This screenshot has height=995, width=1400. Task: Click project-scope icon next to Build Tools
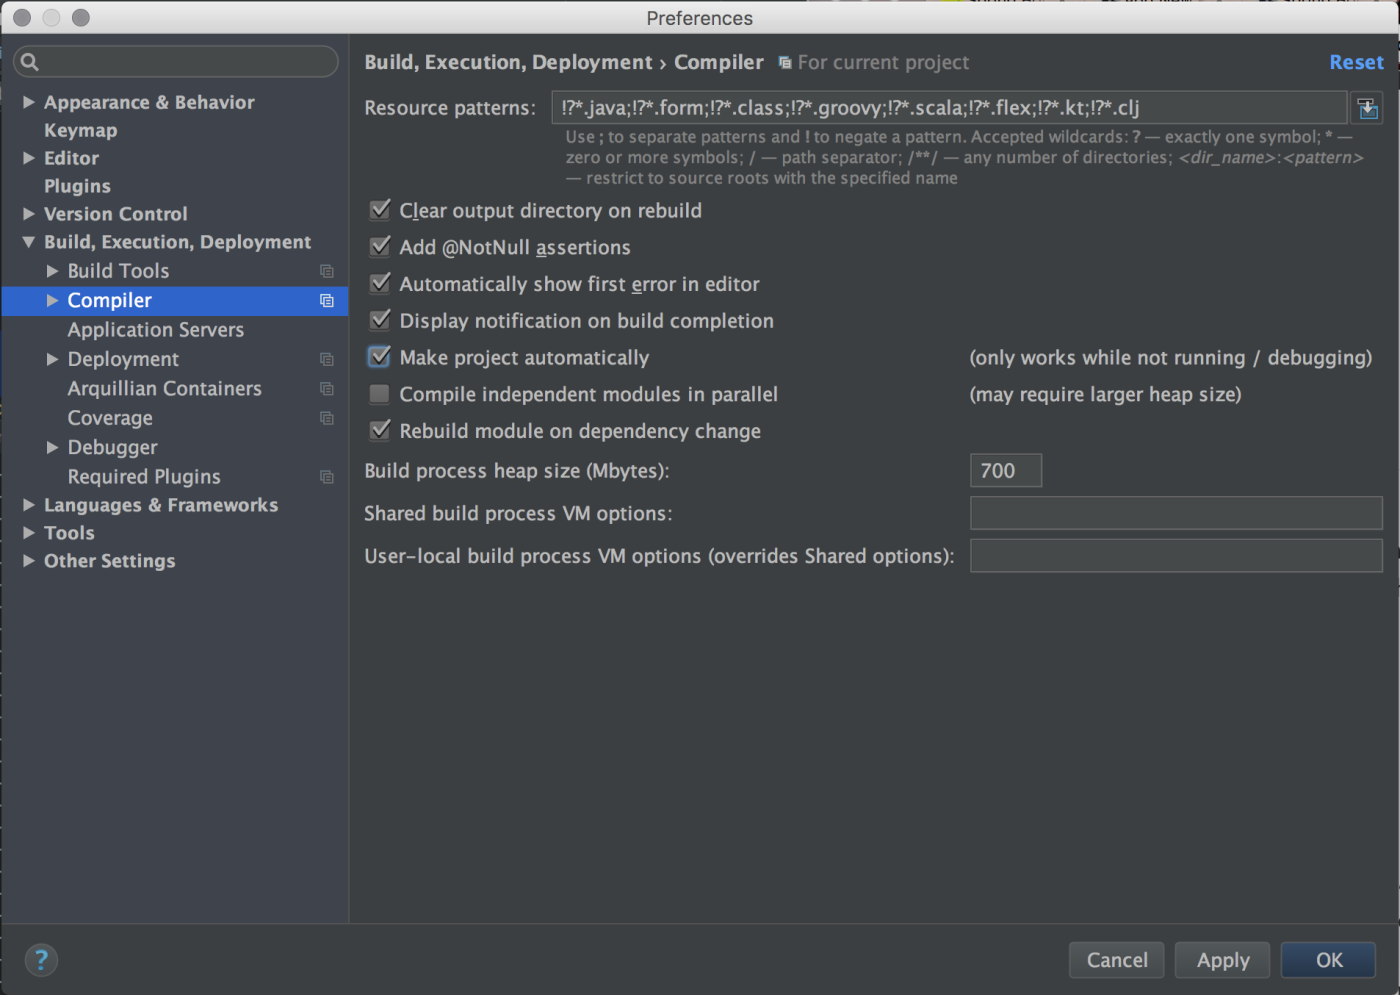326,271
